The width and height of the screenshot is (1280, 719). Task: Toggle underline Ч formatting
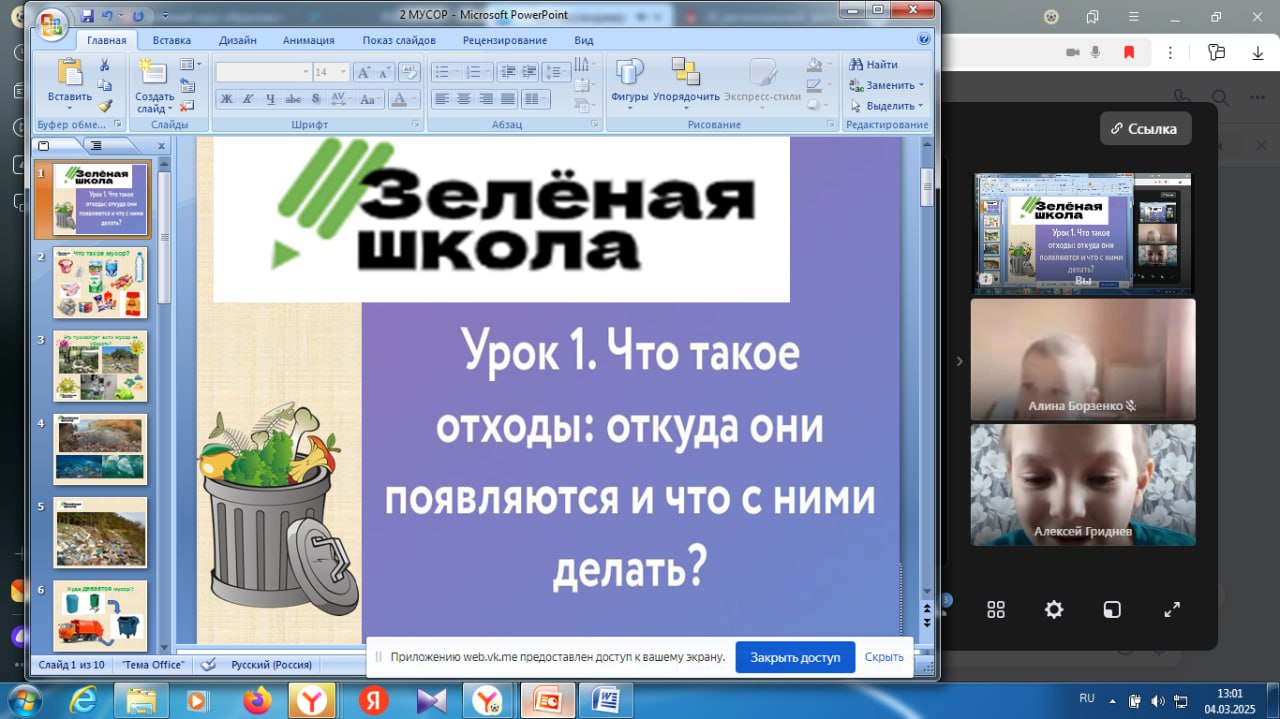pos(271,99)
